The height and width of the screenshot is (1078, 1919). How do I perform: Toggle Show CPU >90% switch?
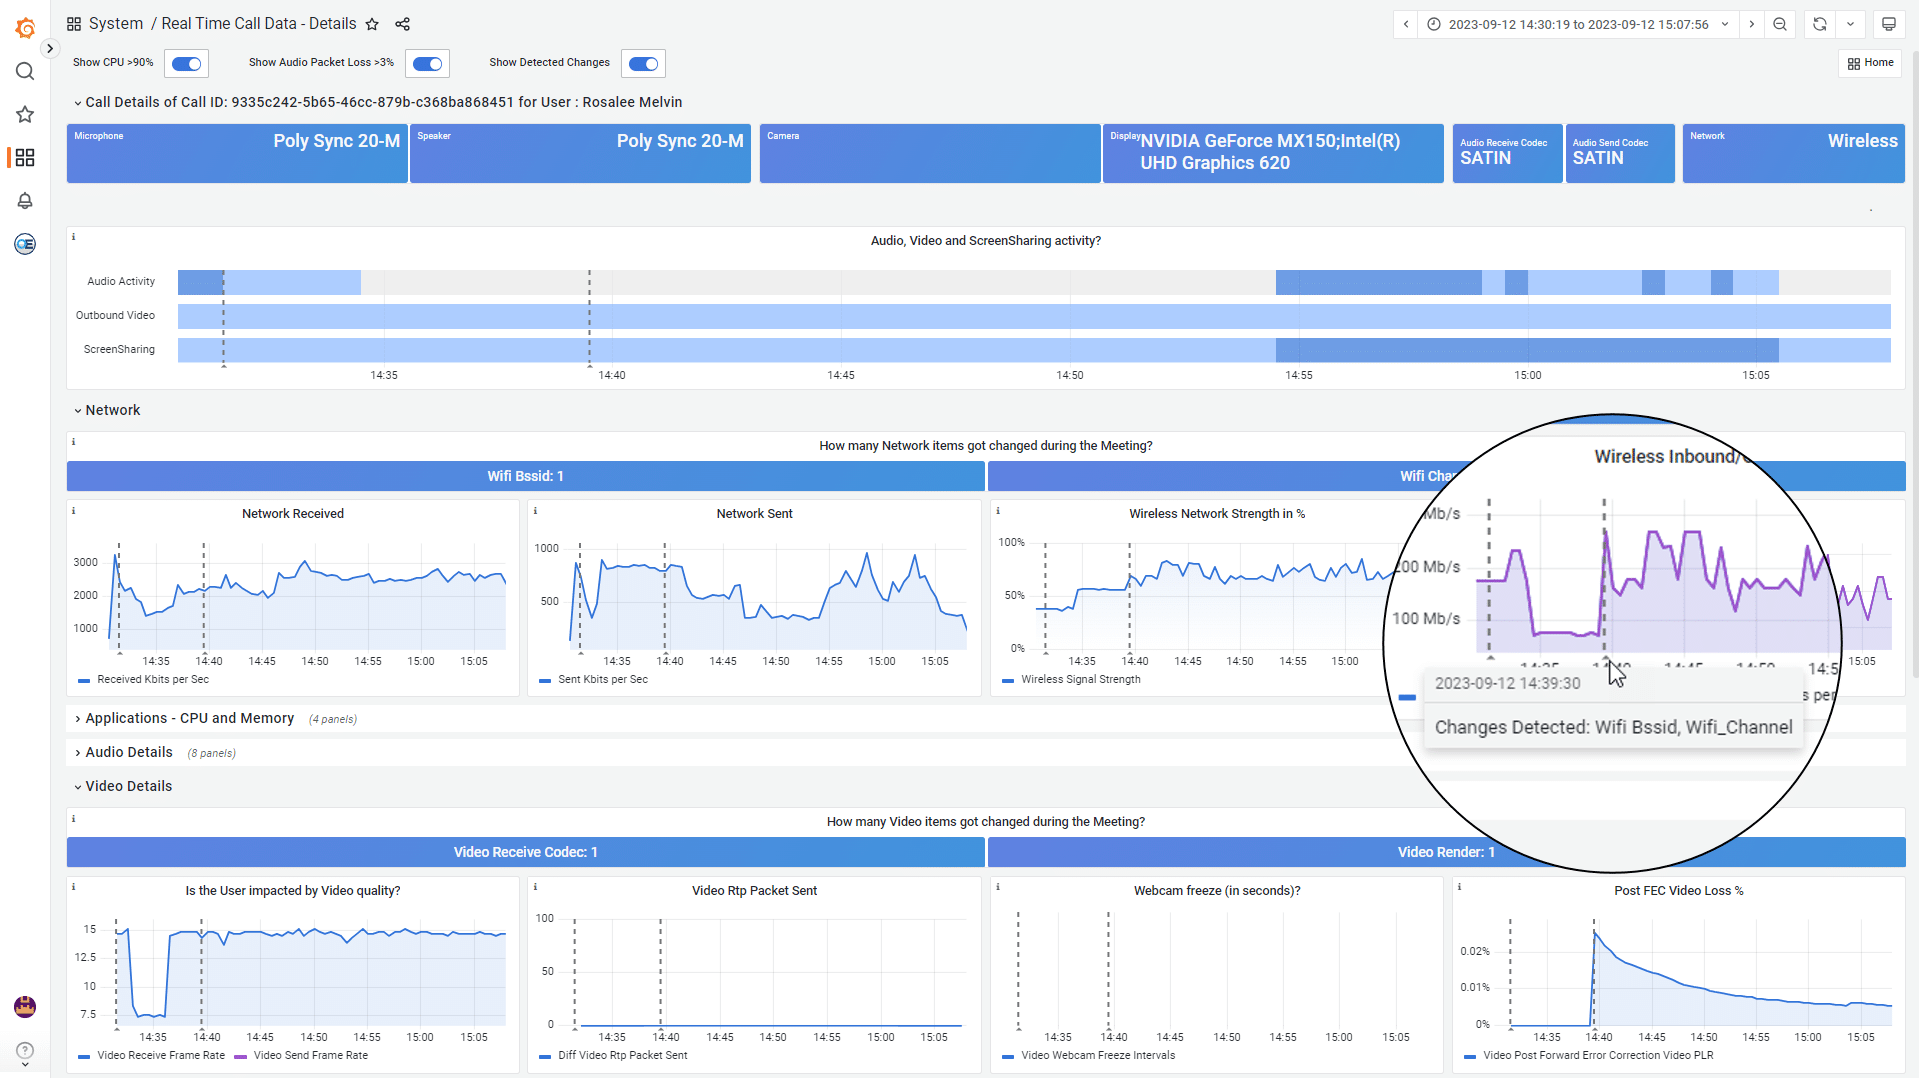point(187,64)
